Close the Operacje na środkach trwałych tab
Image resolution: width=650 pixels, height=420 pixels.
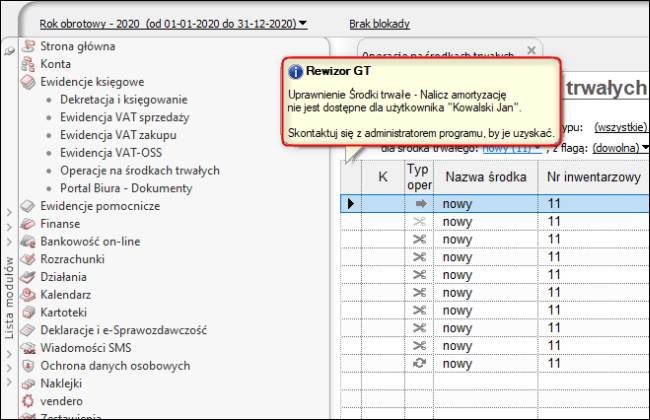tap(531, 50)
